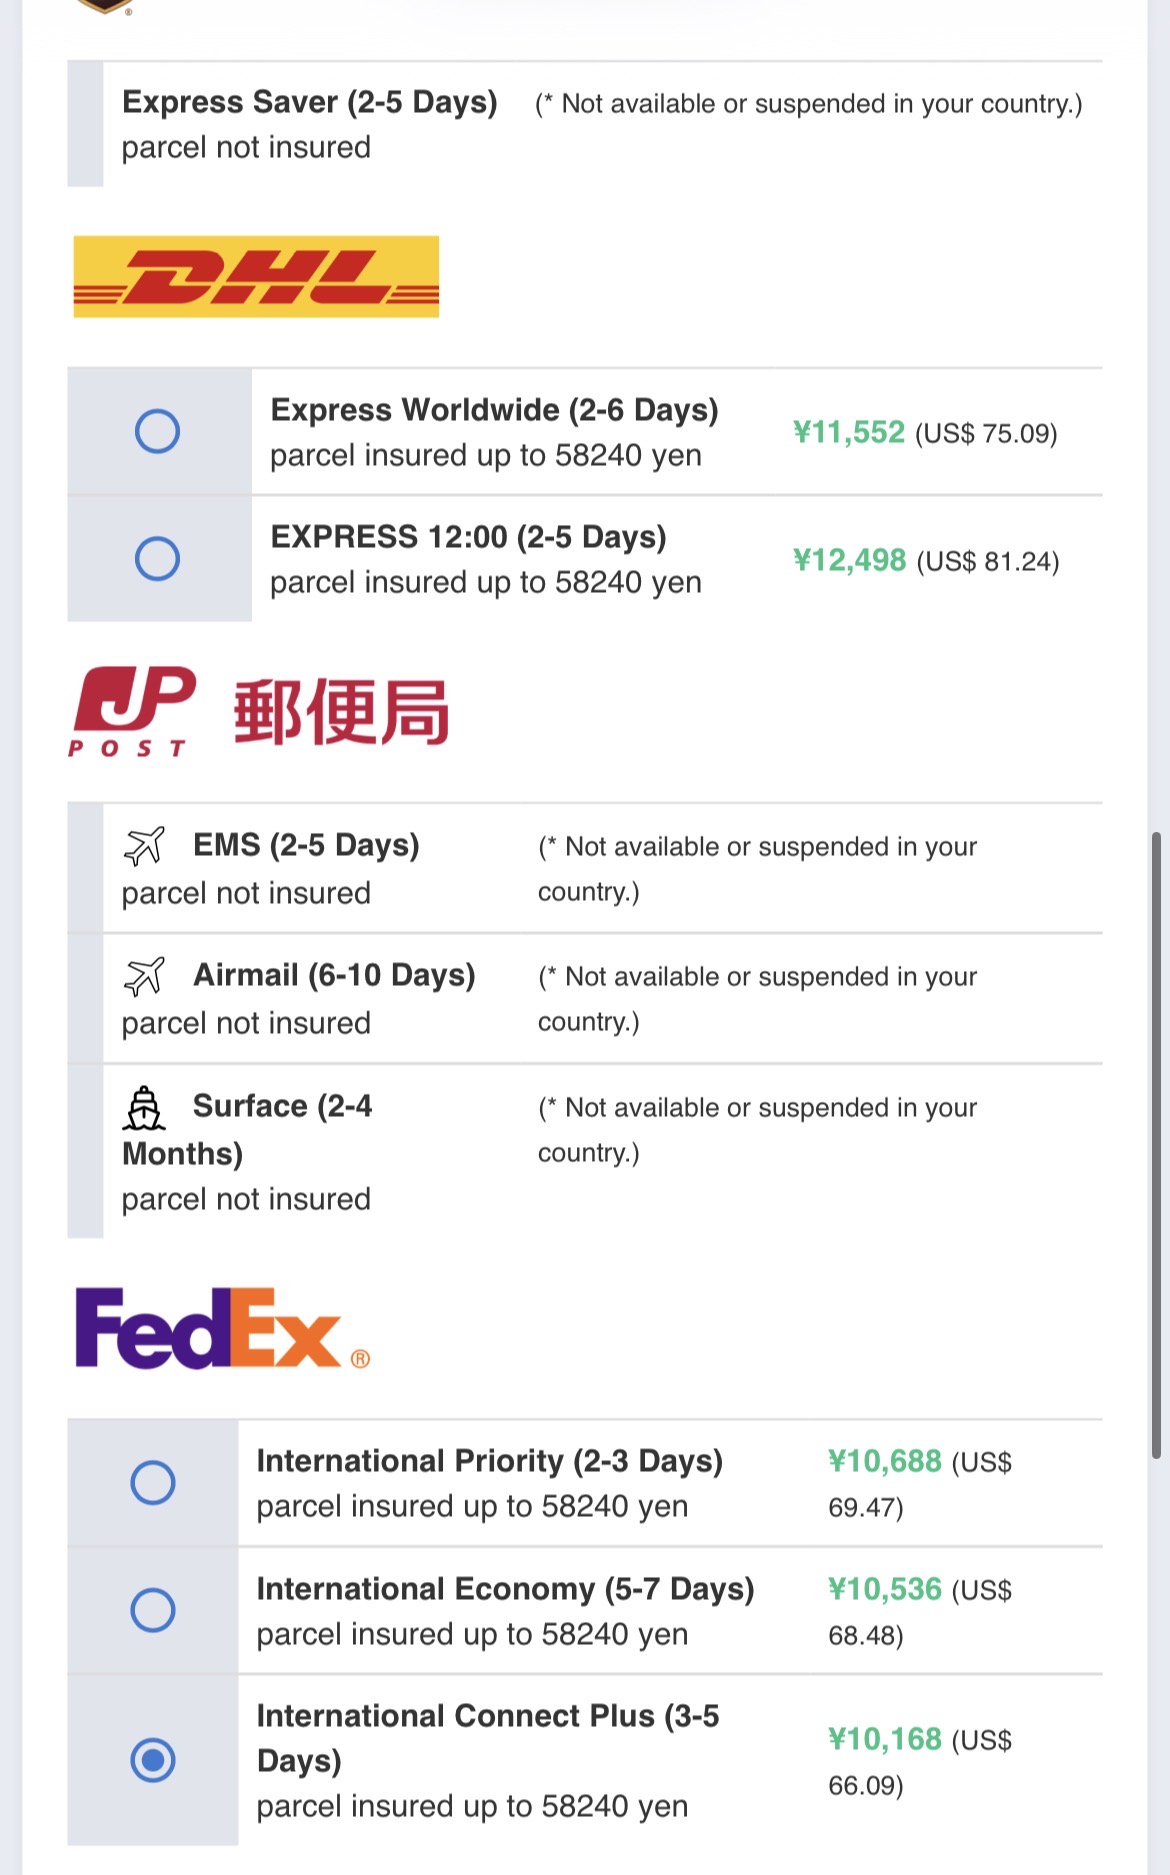Click Airmail not available notice

click(757, 999)
